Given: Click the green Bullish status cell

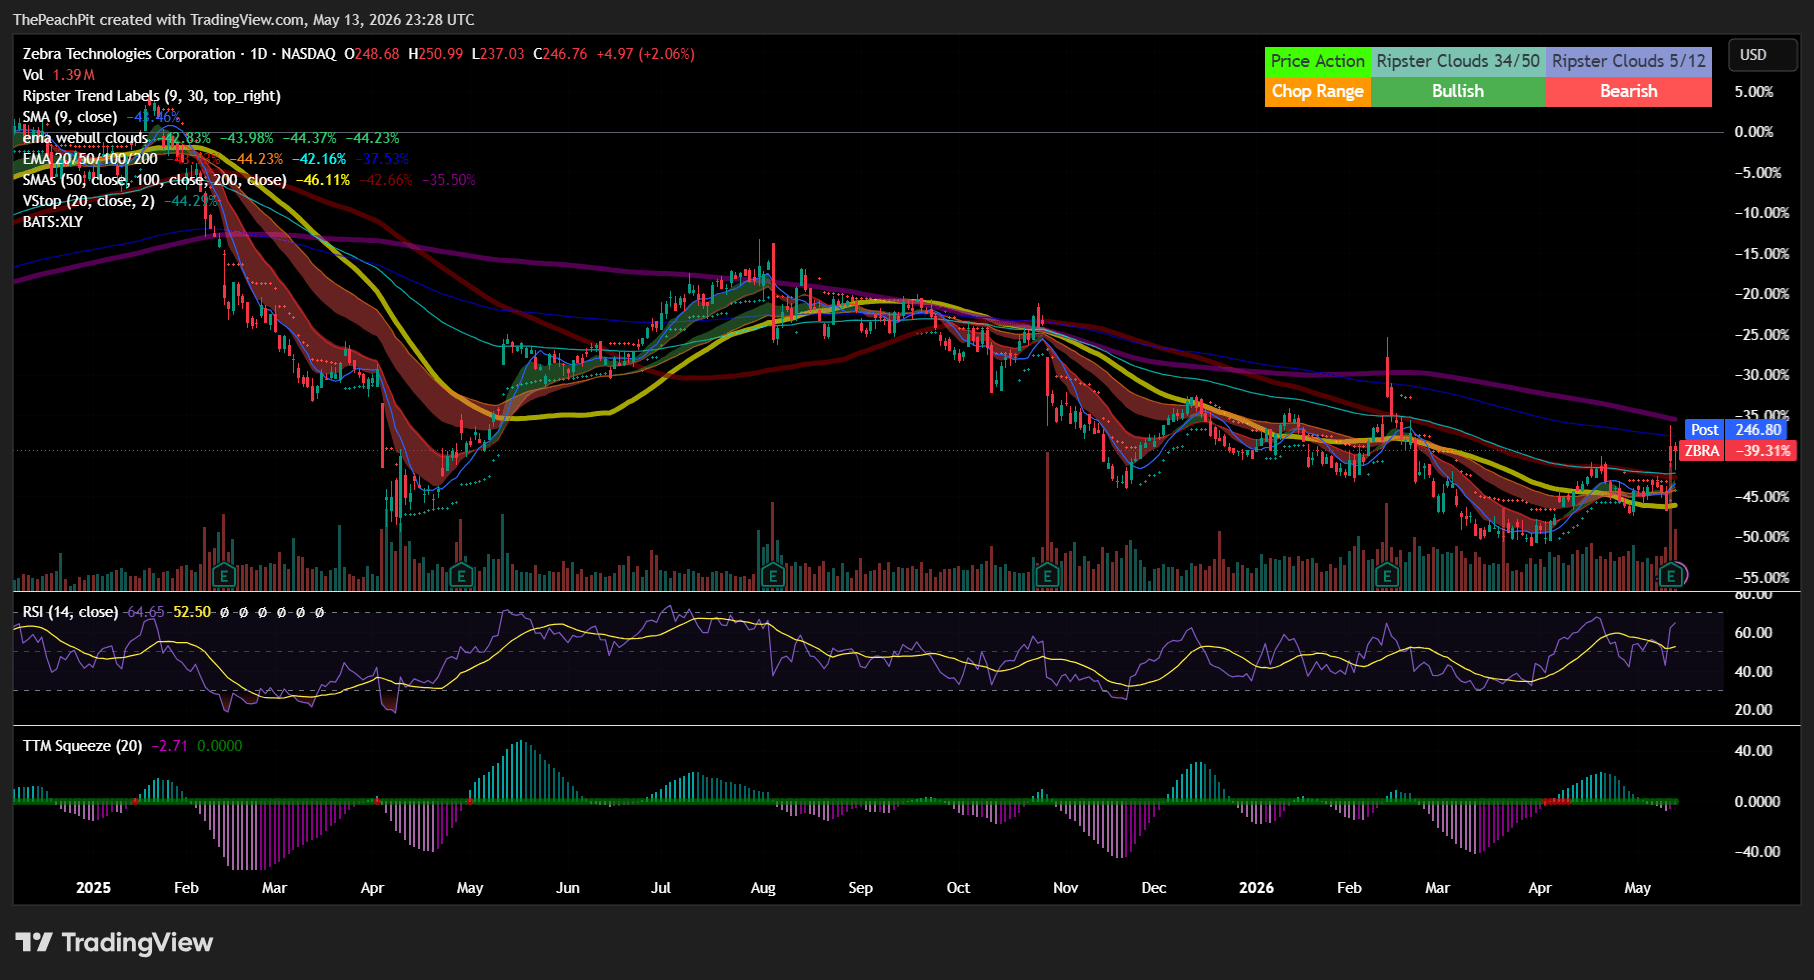Looking at the screenshot, I should point(1457,91).
